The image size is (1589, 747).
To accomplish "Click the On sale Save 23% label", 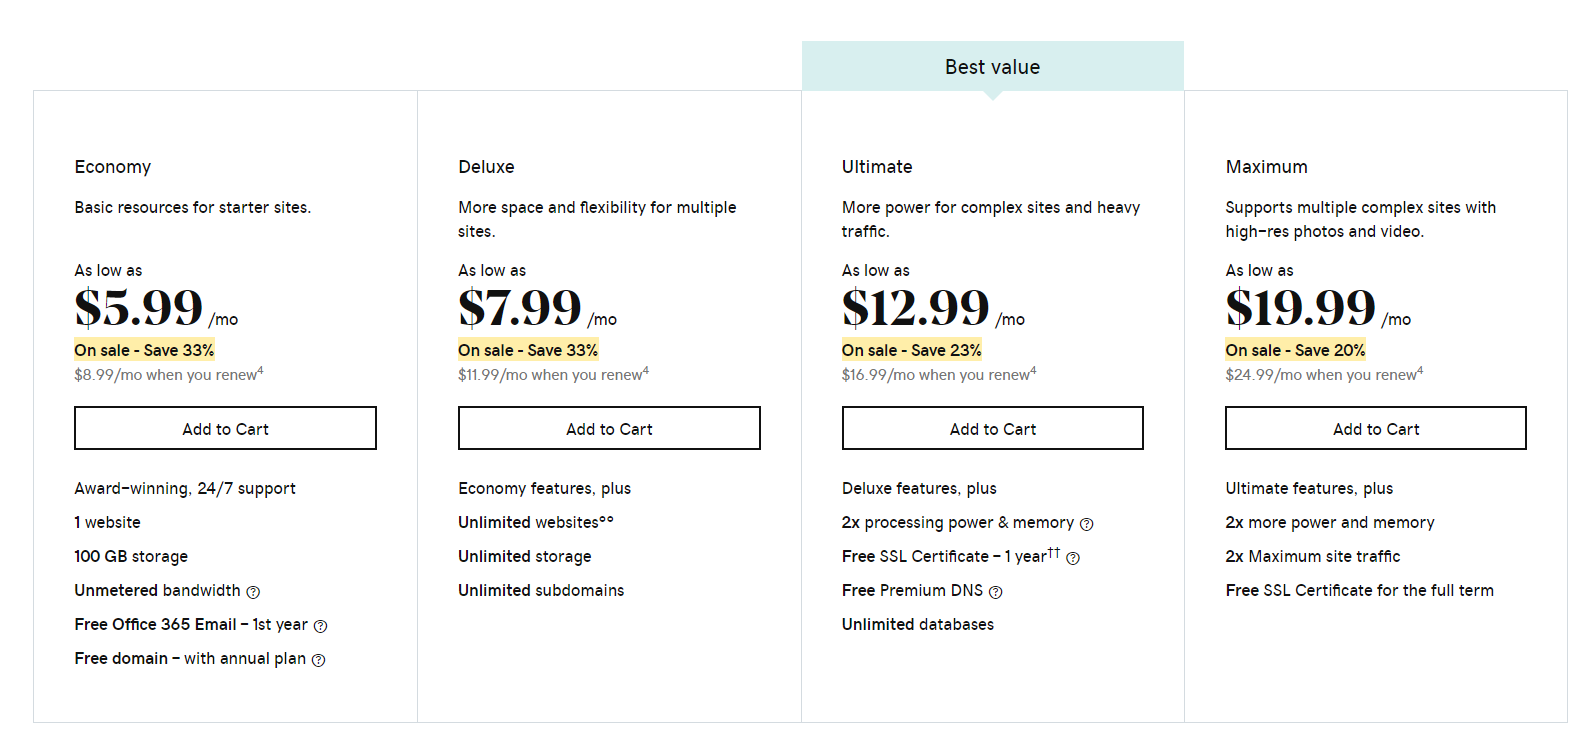I will 911,350.
